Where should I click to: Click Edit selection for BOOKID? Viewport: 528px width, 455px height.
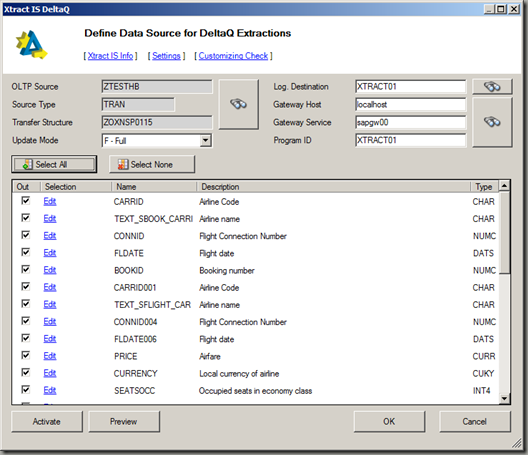coord(50,270)
